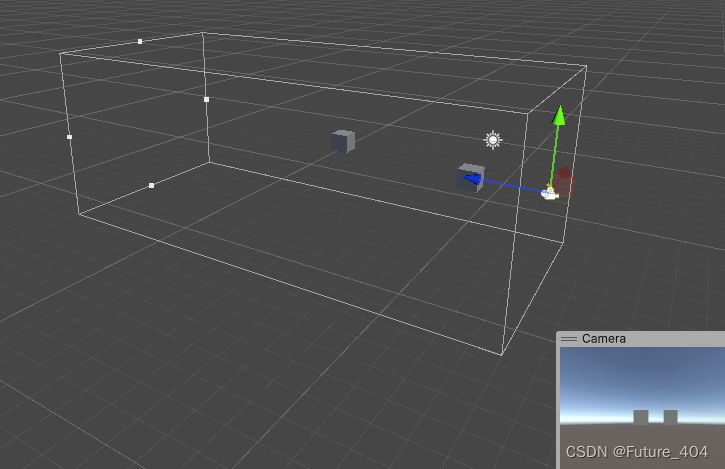Click the frustum handle on top edge
This screenshot has width=725, height=469.
(140, 42)
